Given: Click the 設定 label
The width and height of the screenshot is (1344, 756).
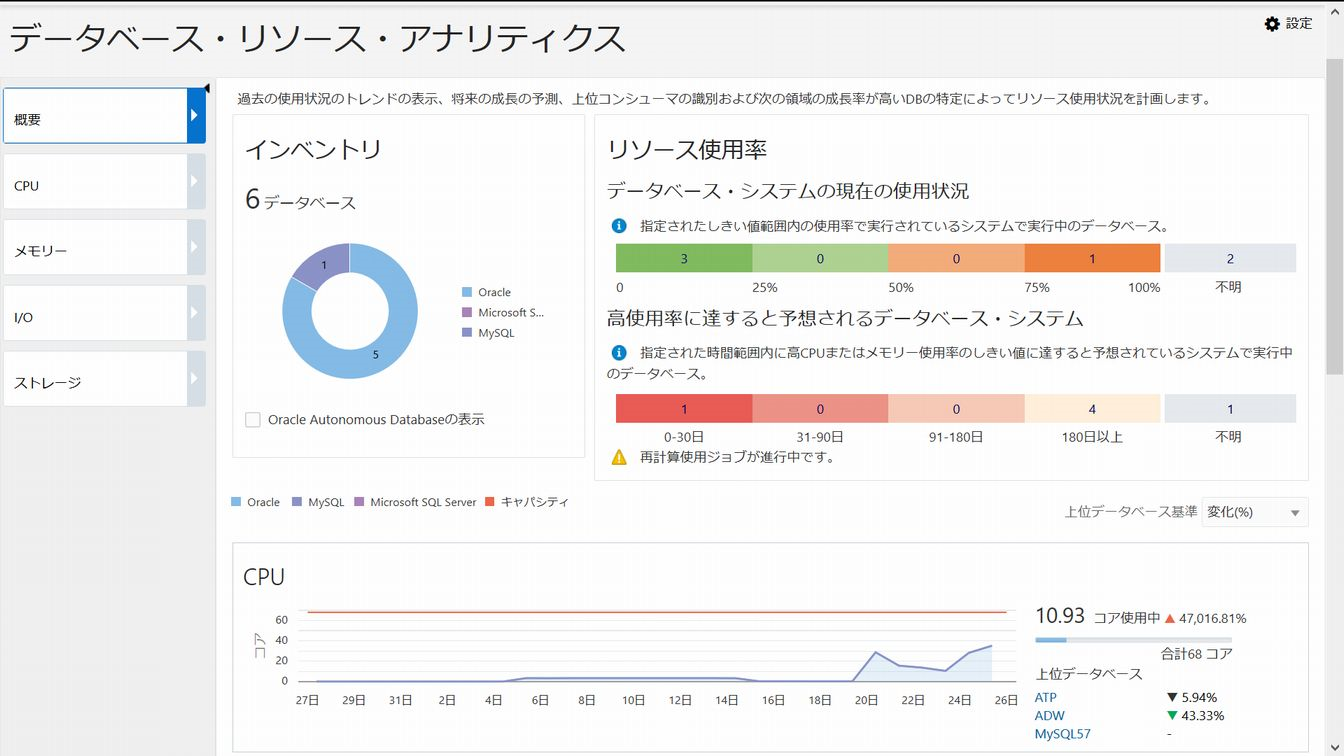Looking at the screenshot, I should (1299, 24).
